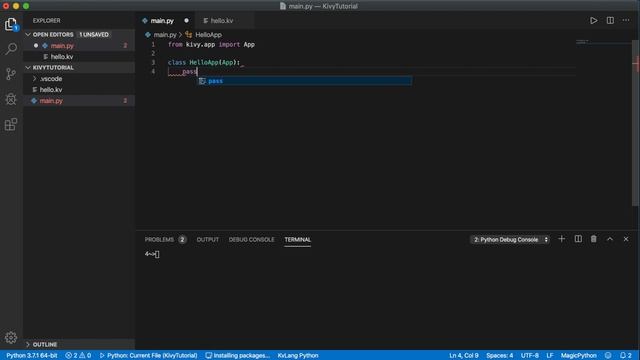Close the bottom panel

(x=626, y=239)
